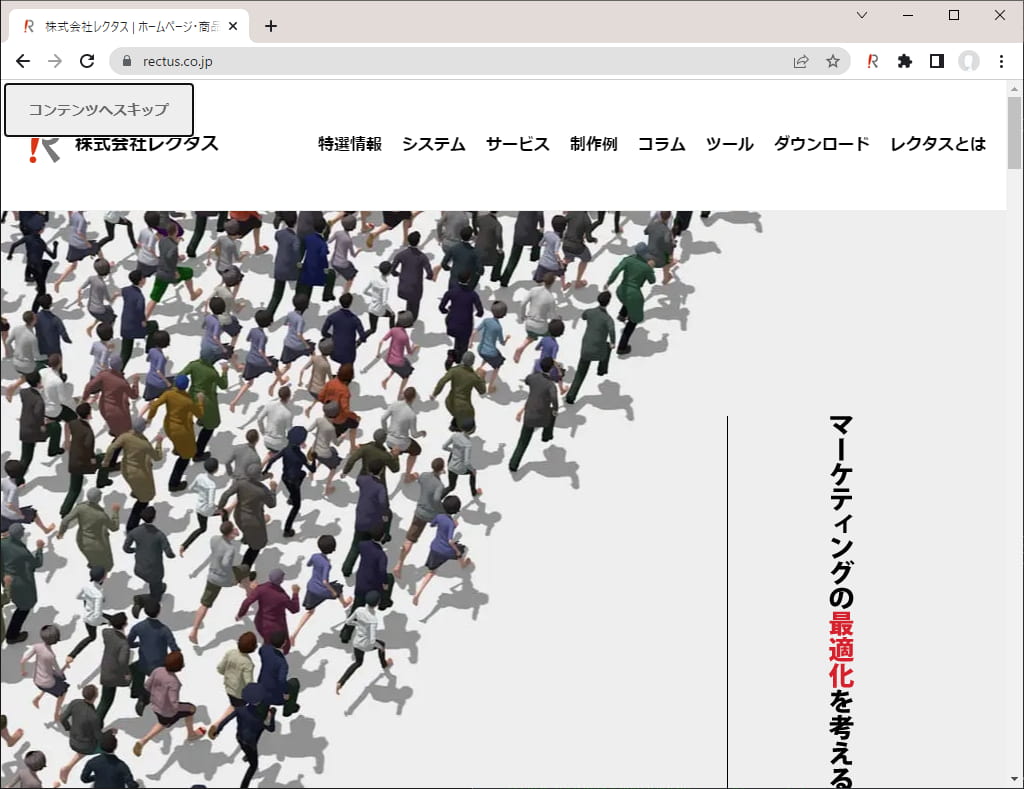Open the ツール menu item
Screen dimensions: 1024x789
729,144
